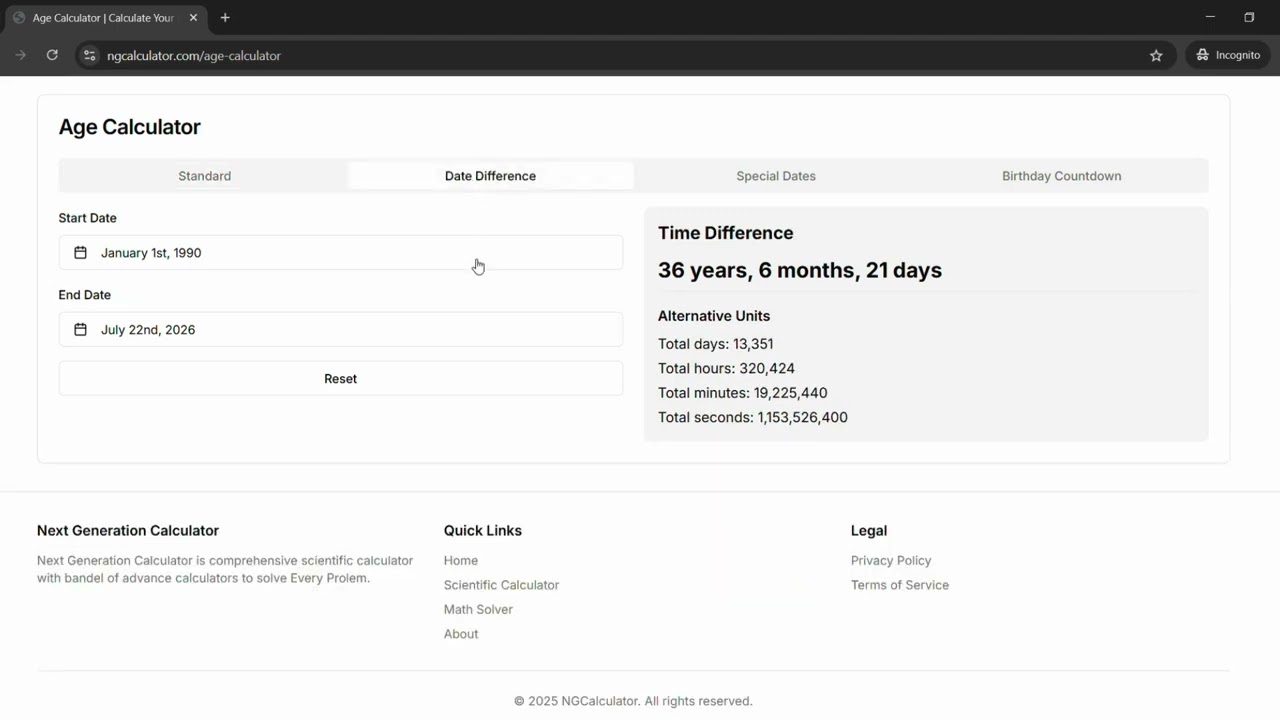Viewport: 1280px width, 720px height.
Task: Bookmark this page with the star icon
Action: point(1156,55)
